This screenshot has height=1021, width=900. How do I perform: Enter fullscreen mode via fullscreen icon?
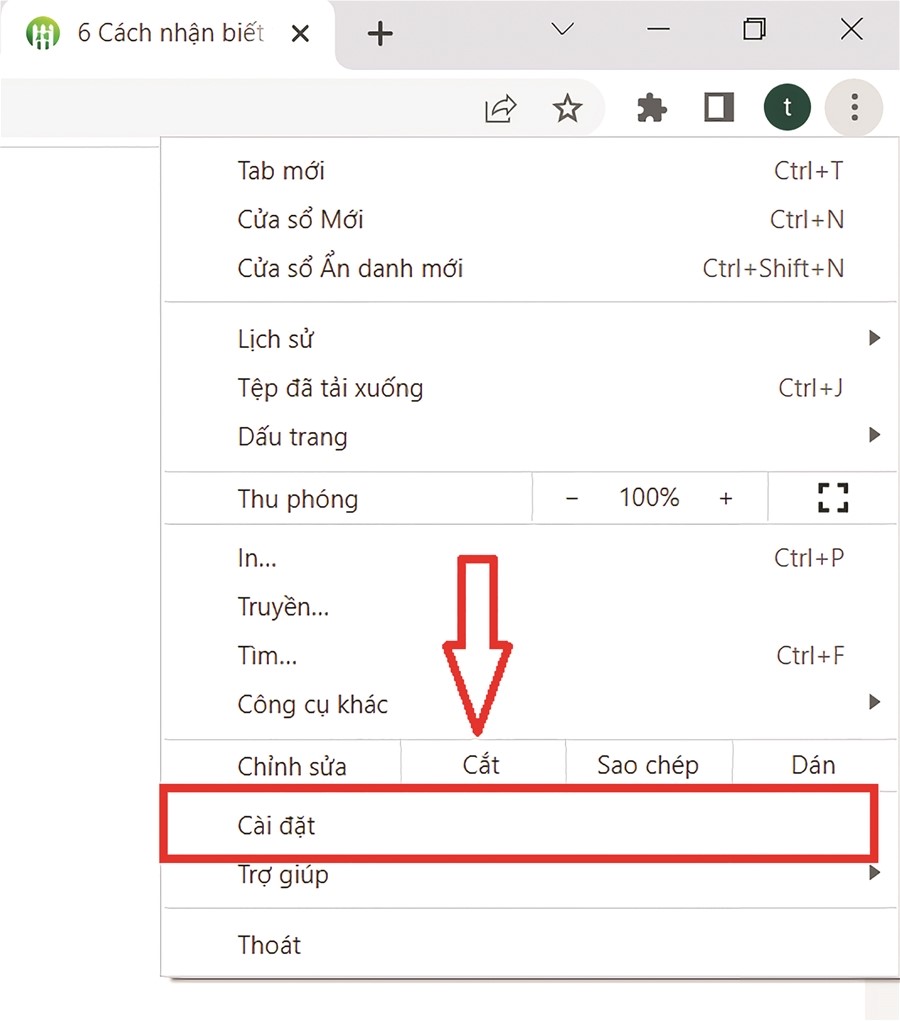pos(832,497)
